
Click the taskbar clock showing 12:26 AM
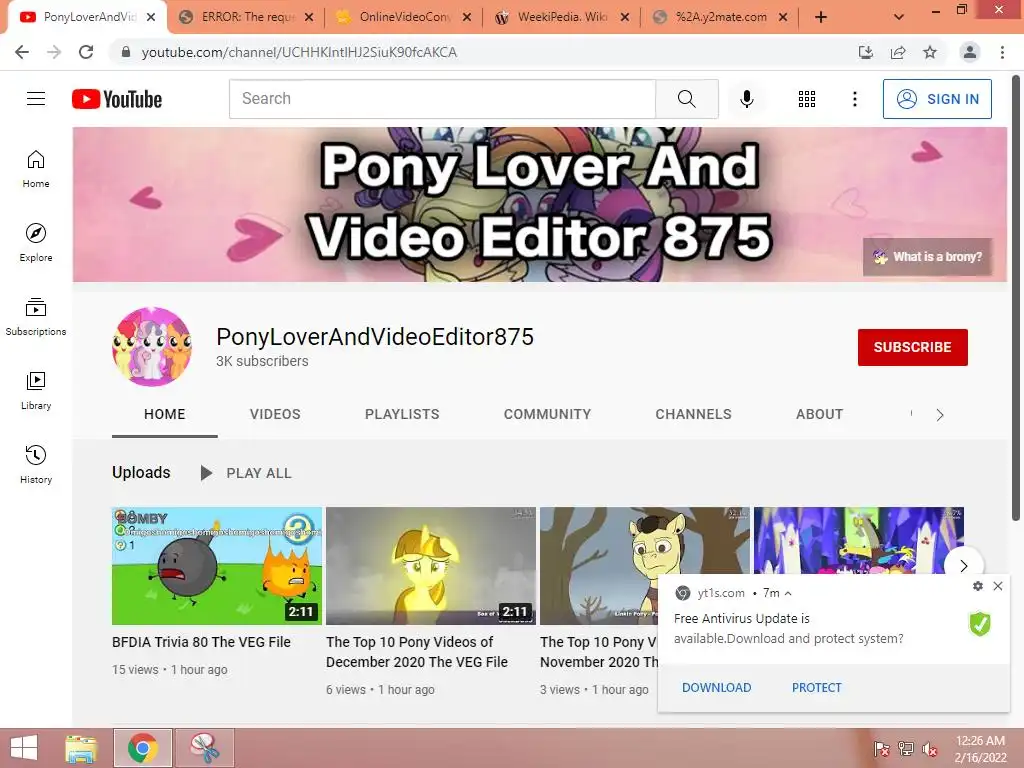coord(980,748)
